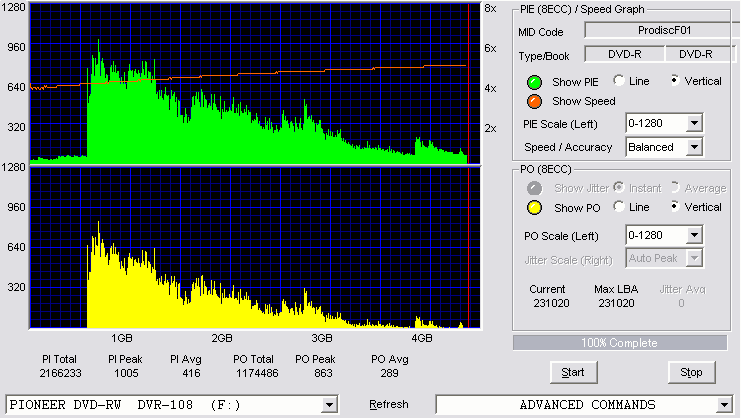741x418 pixels.
Task: Select Vertical mode for the PO graph
Action: (x=675, y=207)
